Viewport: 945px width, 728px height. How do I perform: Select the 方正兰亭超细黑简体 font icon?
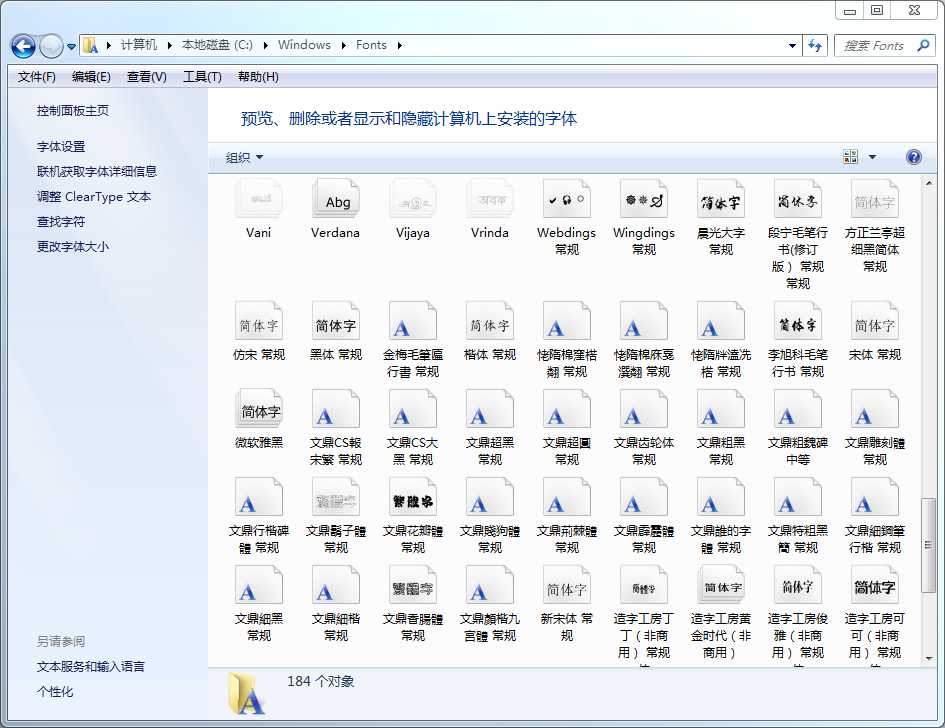[874, 199]
